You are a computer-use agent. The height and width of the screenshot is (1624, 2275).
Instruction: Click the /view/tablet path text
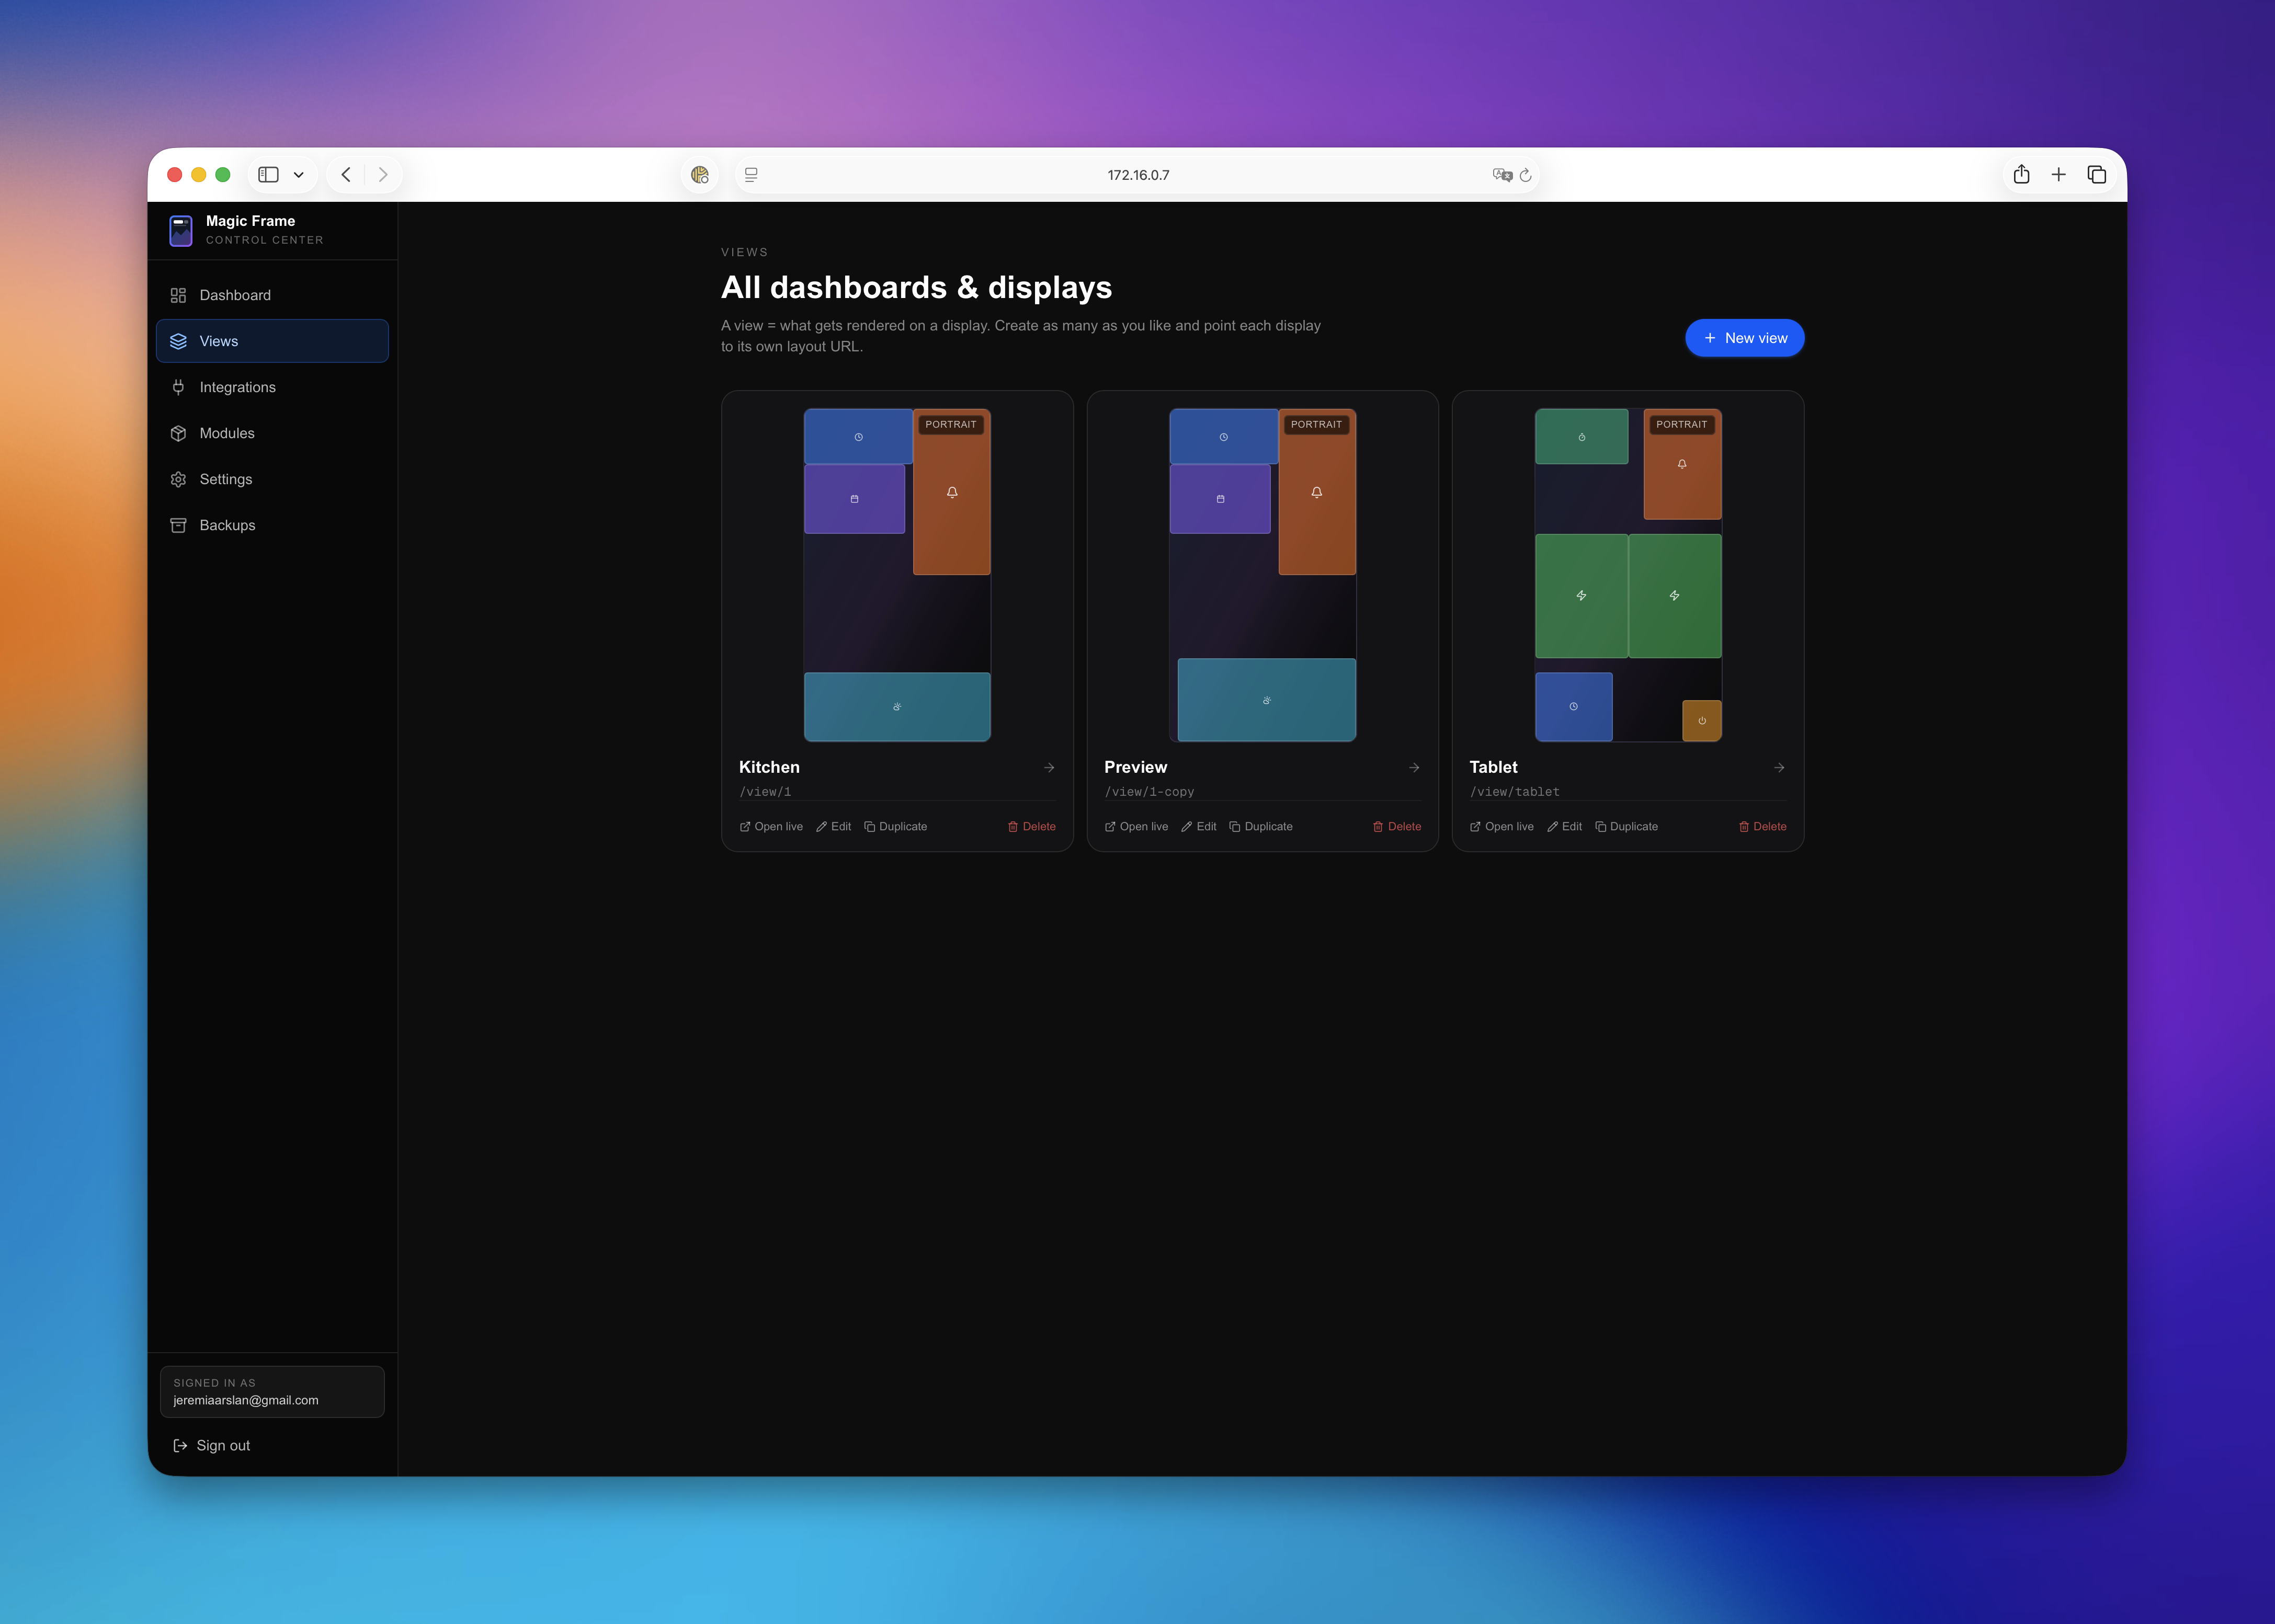point(1514,792)
